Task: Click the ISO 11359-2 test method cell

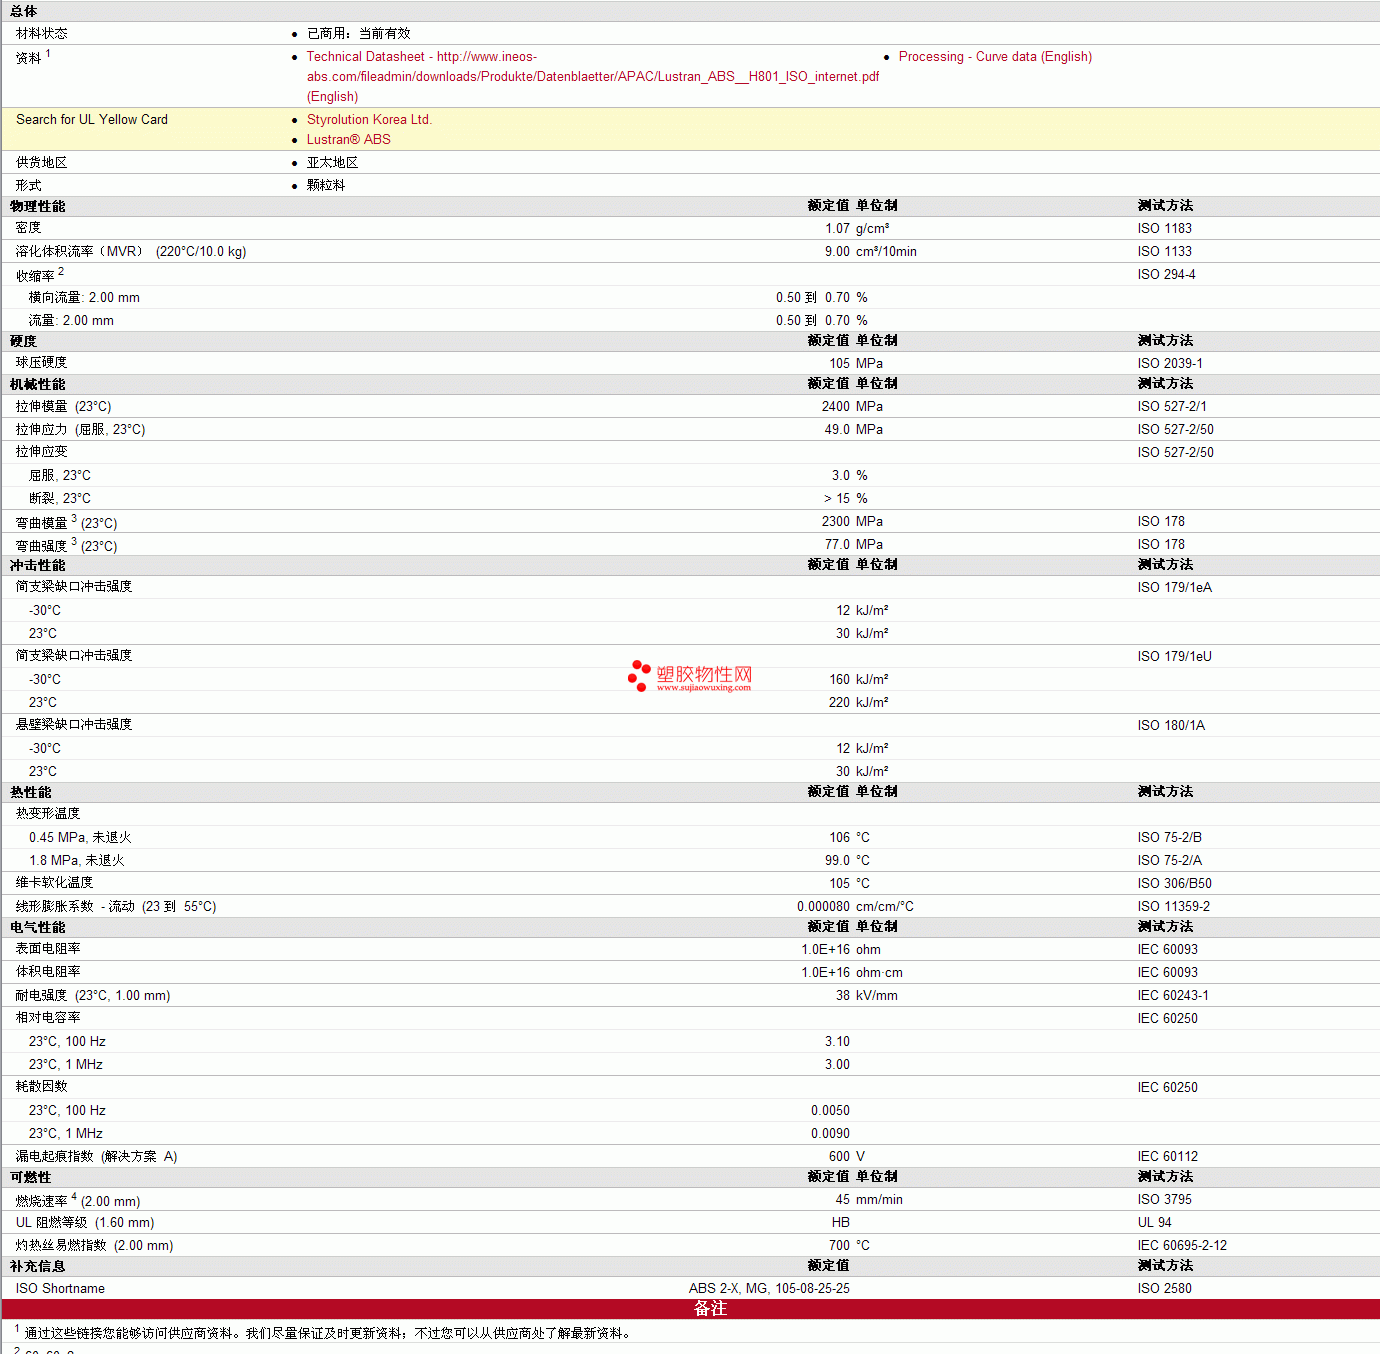Action: pos(1173,906)
